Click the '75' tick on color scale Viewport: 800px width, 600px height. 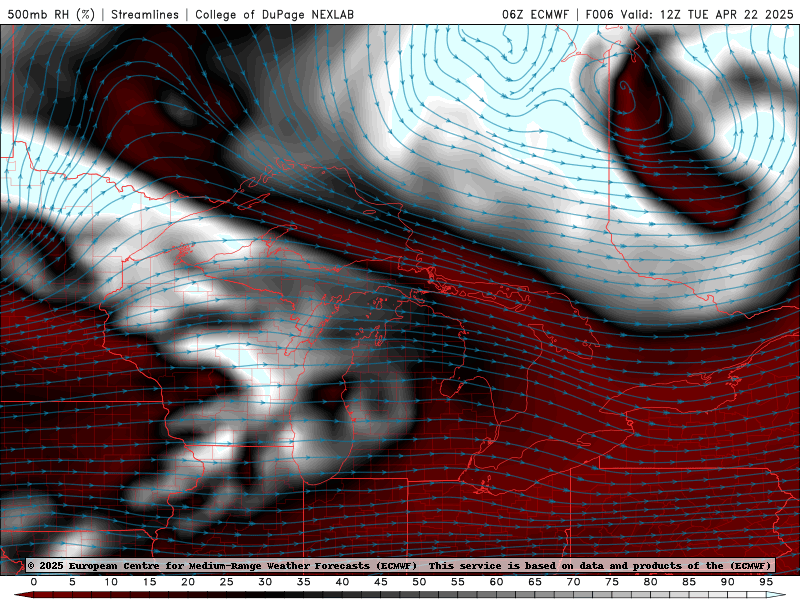click(612, 582)
